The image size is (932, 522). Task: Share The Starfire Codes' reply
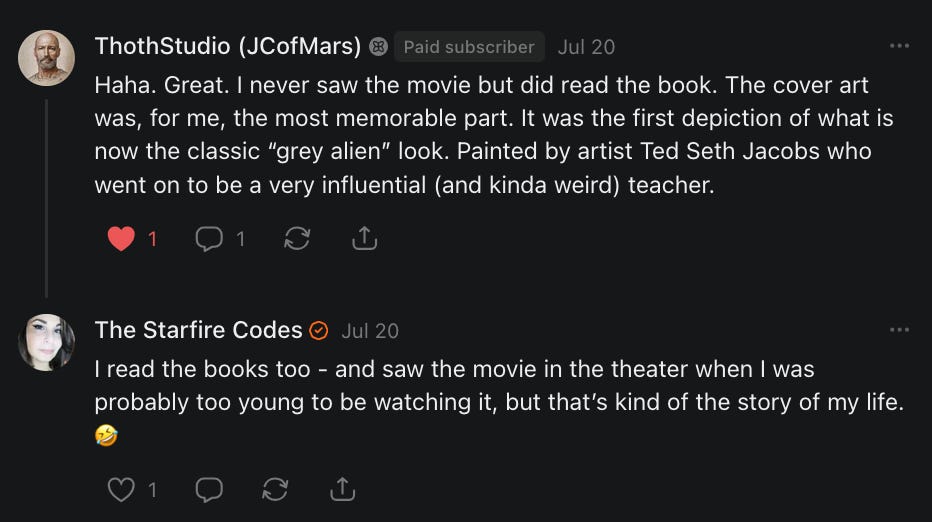[342, 489]
